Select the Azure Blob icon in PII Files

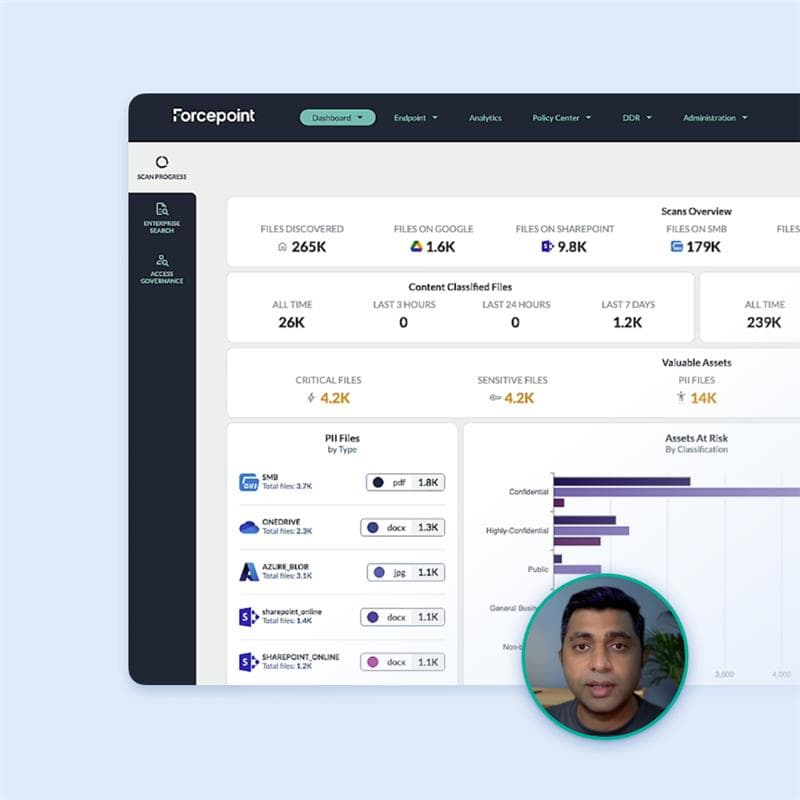click(x=249, y=572)
